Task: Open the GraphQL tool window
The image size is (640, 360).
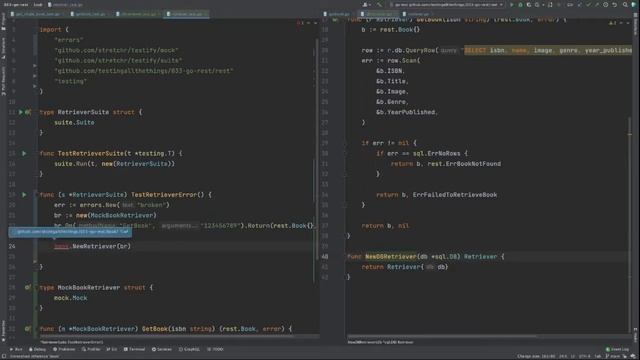Action: 189,349
